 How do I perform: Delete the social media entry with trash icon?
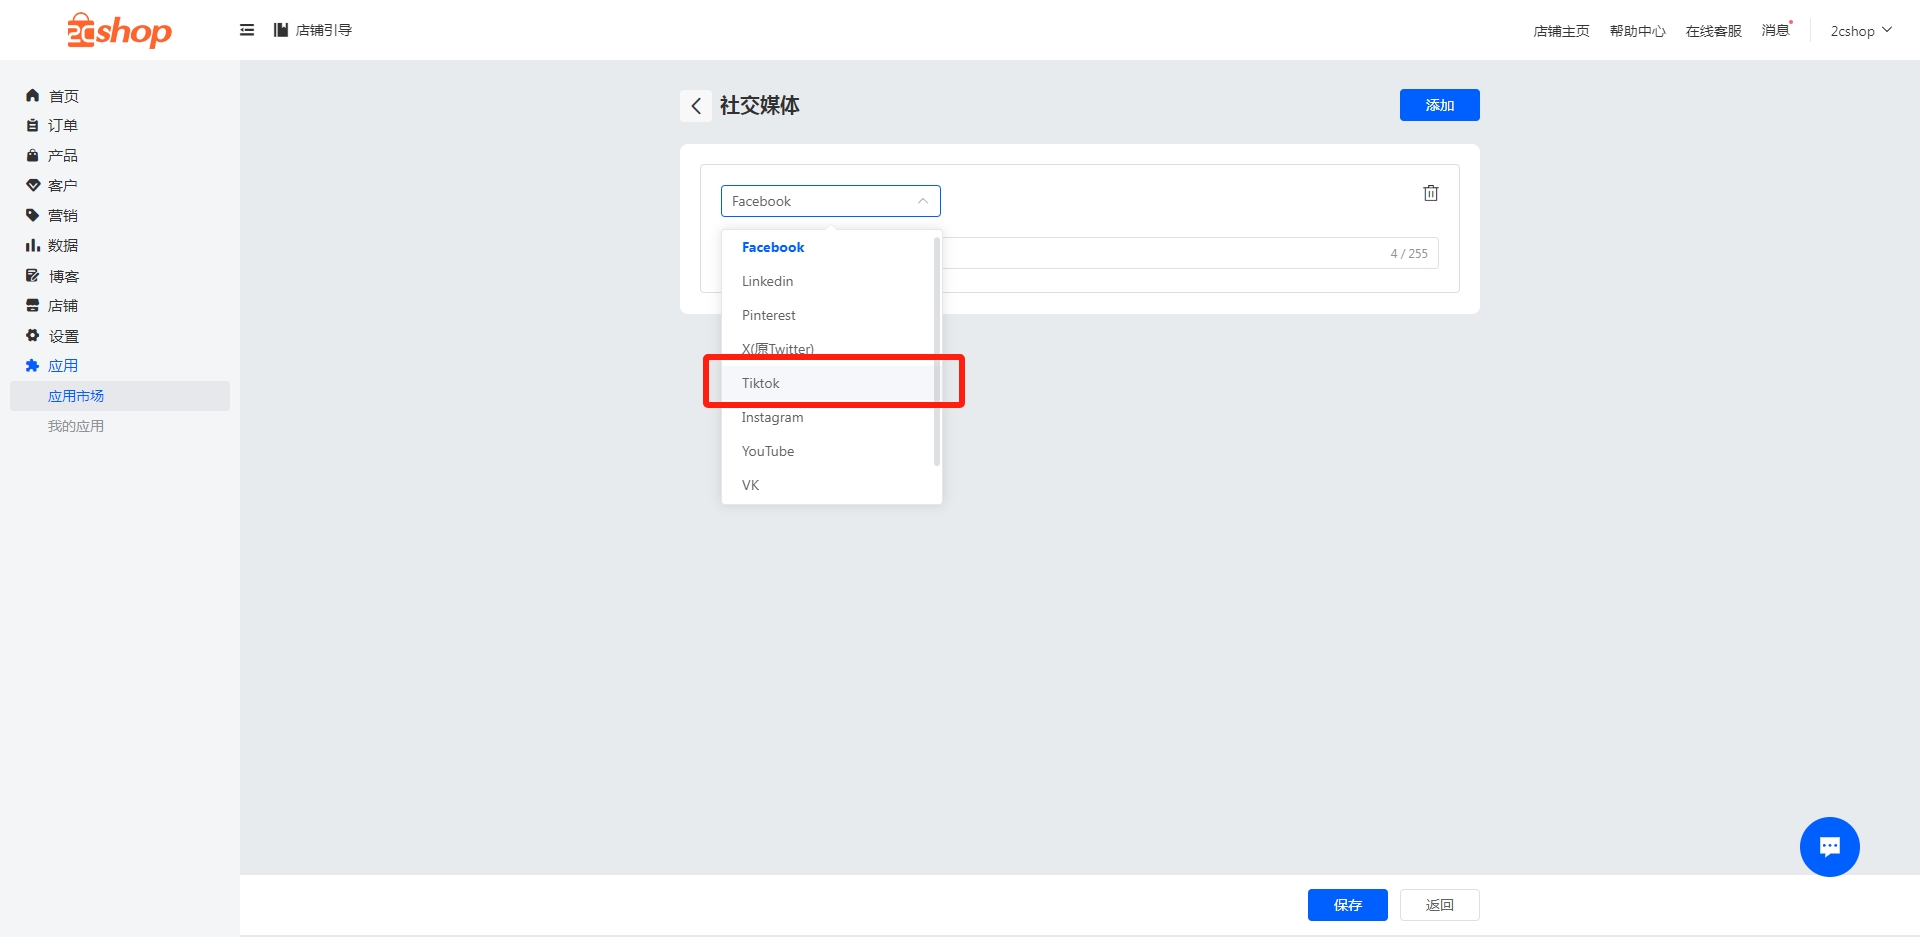pos(1431,193)
